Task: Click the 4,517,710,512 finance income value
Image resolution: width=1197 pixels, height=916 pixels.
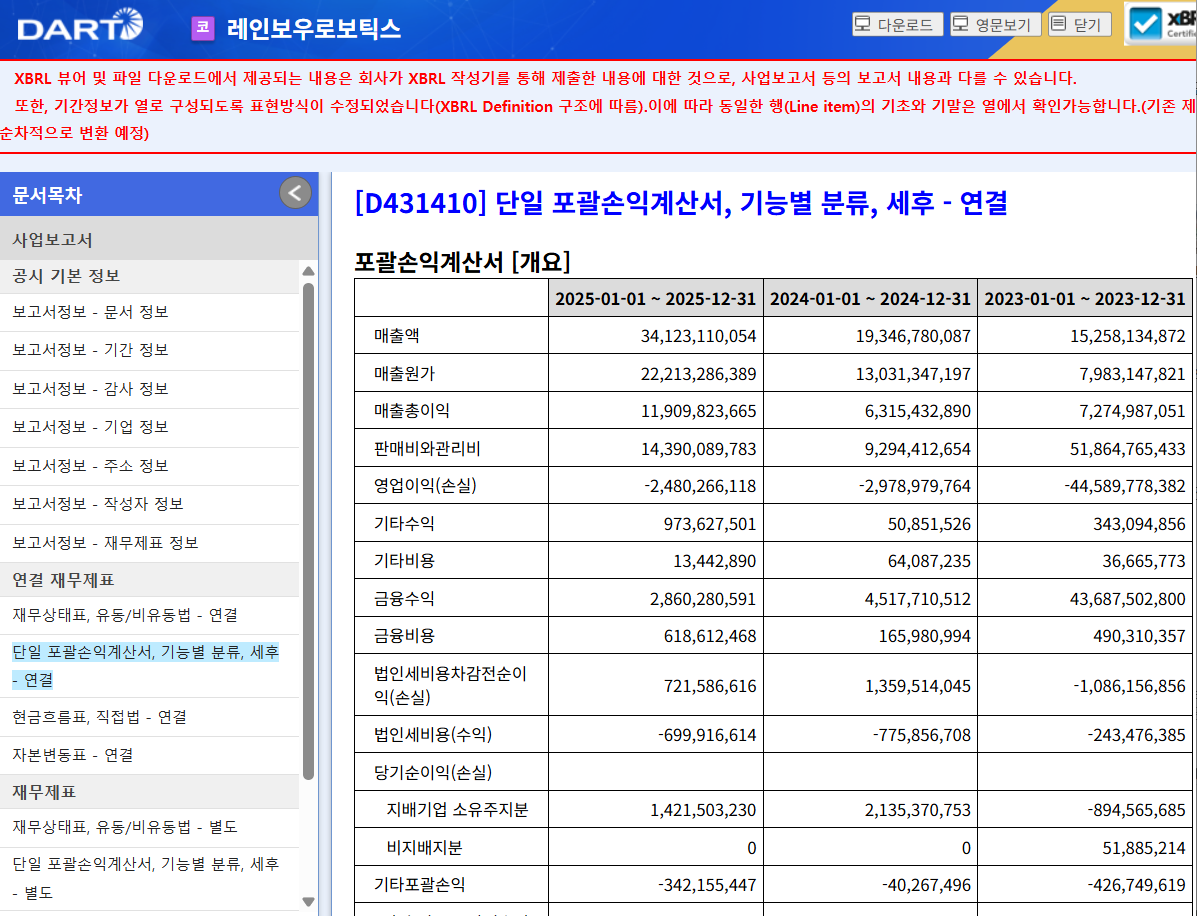Action: [918, 599]
